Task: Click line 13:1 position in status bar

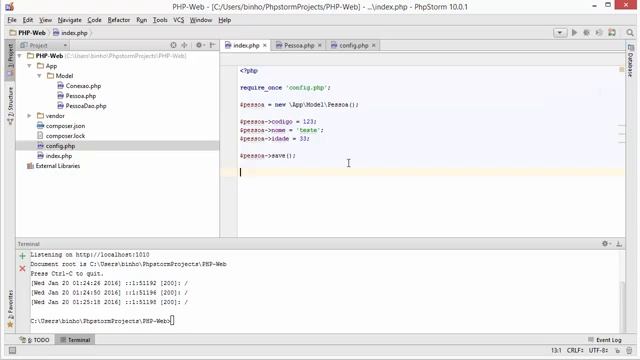Action: [556, 350]
